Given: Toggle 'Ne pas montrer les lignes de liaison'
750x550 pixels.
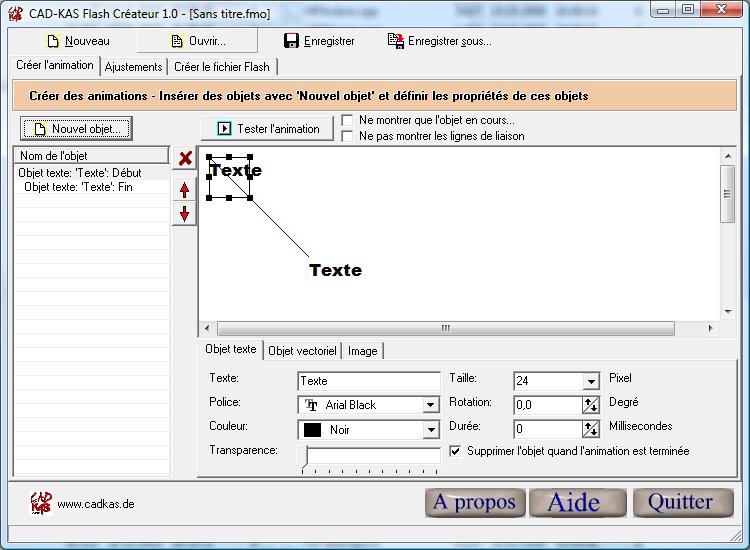Looking at the screenshot, I should [x=348, y=136].
